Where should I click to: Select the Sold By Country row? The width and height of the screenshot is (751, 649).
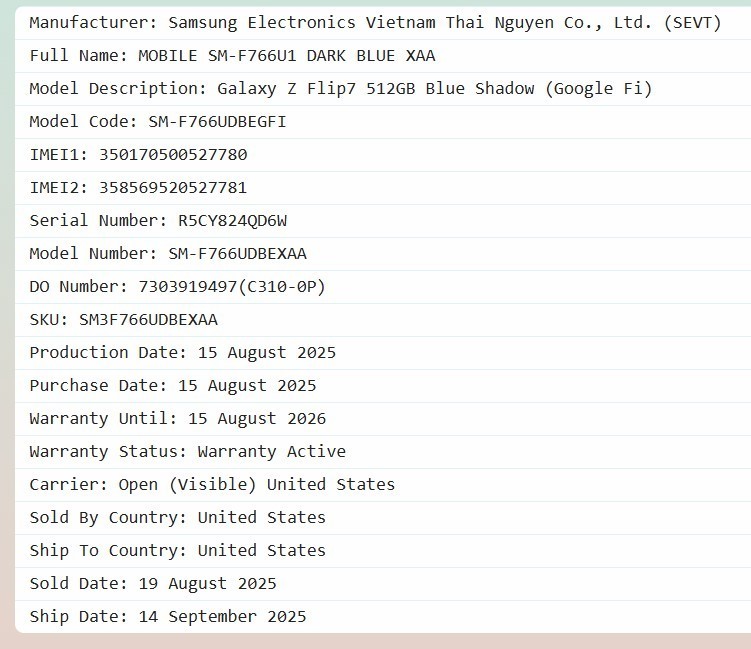tap(177, 518)
